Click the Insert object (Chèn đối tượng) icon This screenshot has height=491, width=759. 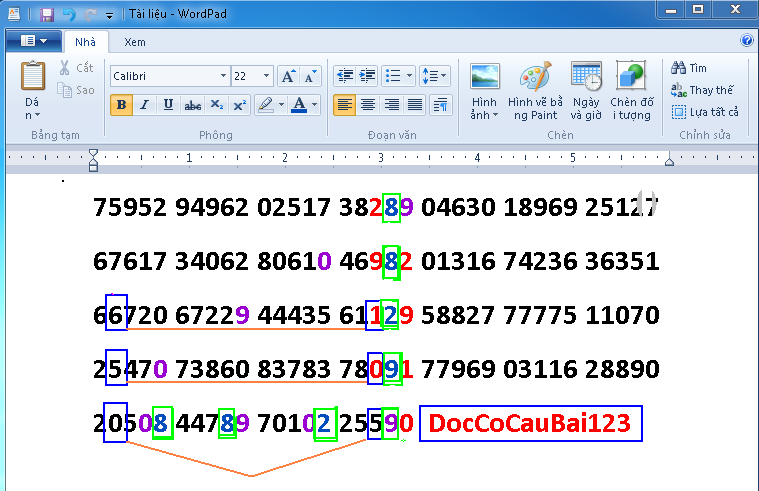click(631, 91)
